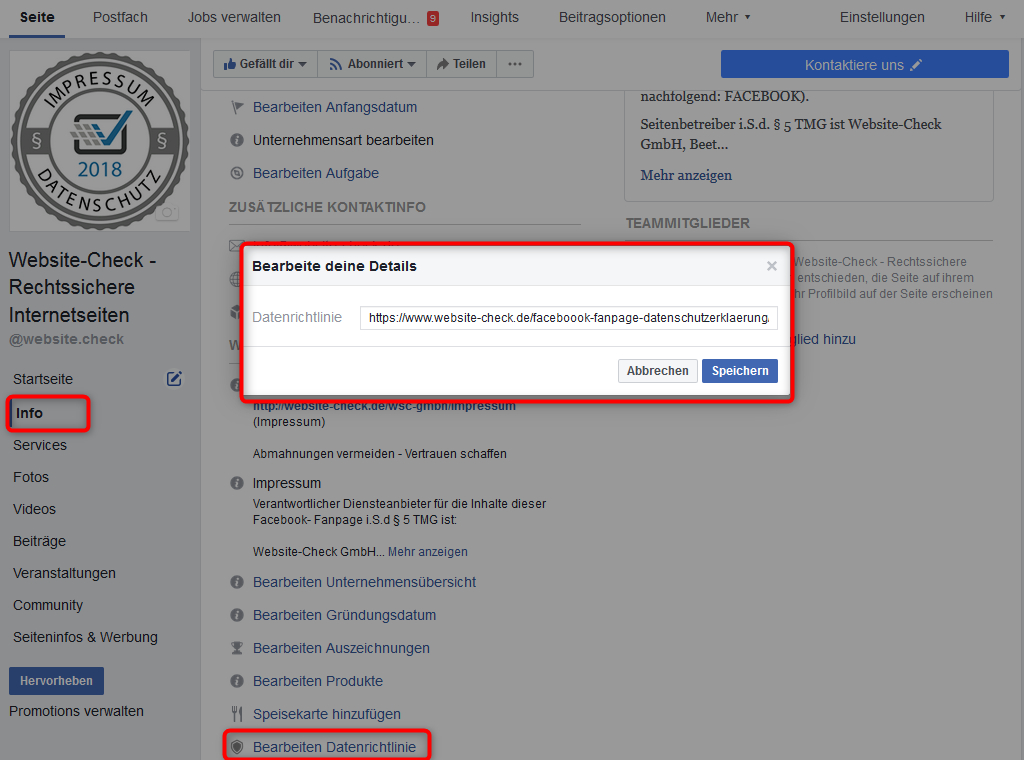Click Bearbeiten Gründungsdatum link
This screenshot has width=1024, height=760.
coord(344,615)
